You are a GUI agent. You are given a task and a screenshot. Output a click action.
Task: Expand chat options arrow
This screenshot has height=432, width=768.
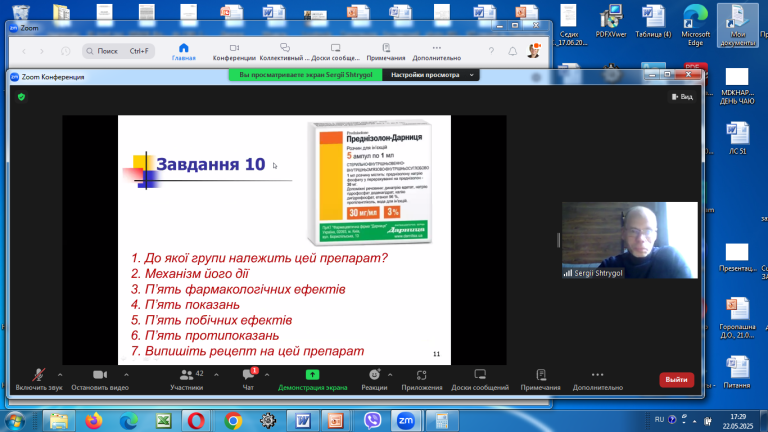pyautogui.click(x=267, y=375)
